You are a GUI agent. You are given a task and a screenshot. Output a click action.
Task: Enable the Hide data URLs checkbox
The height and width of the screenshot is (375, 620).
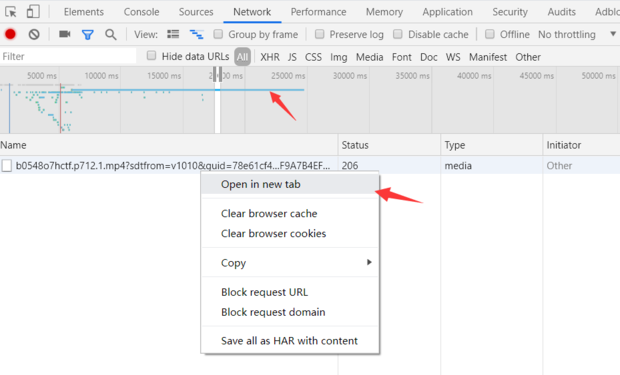[x=151, y=55]
